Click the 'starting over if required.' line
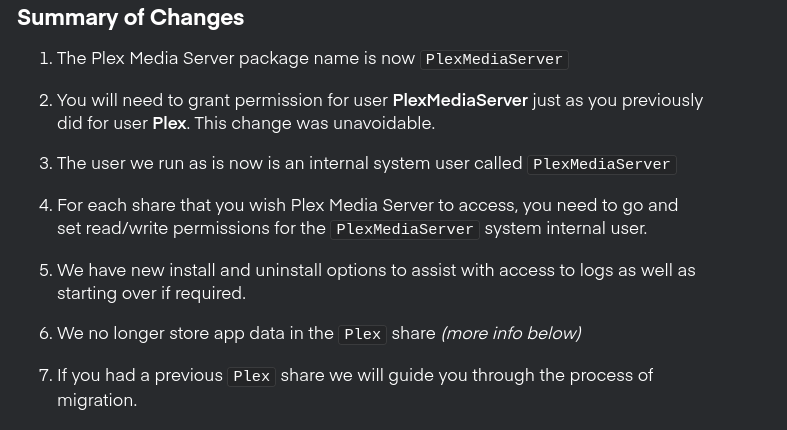 [152, 294]
